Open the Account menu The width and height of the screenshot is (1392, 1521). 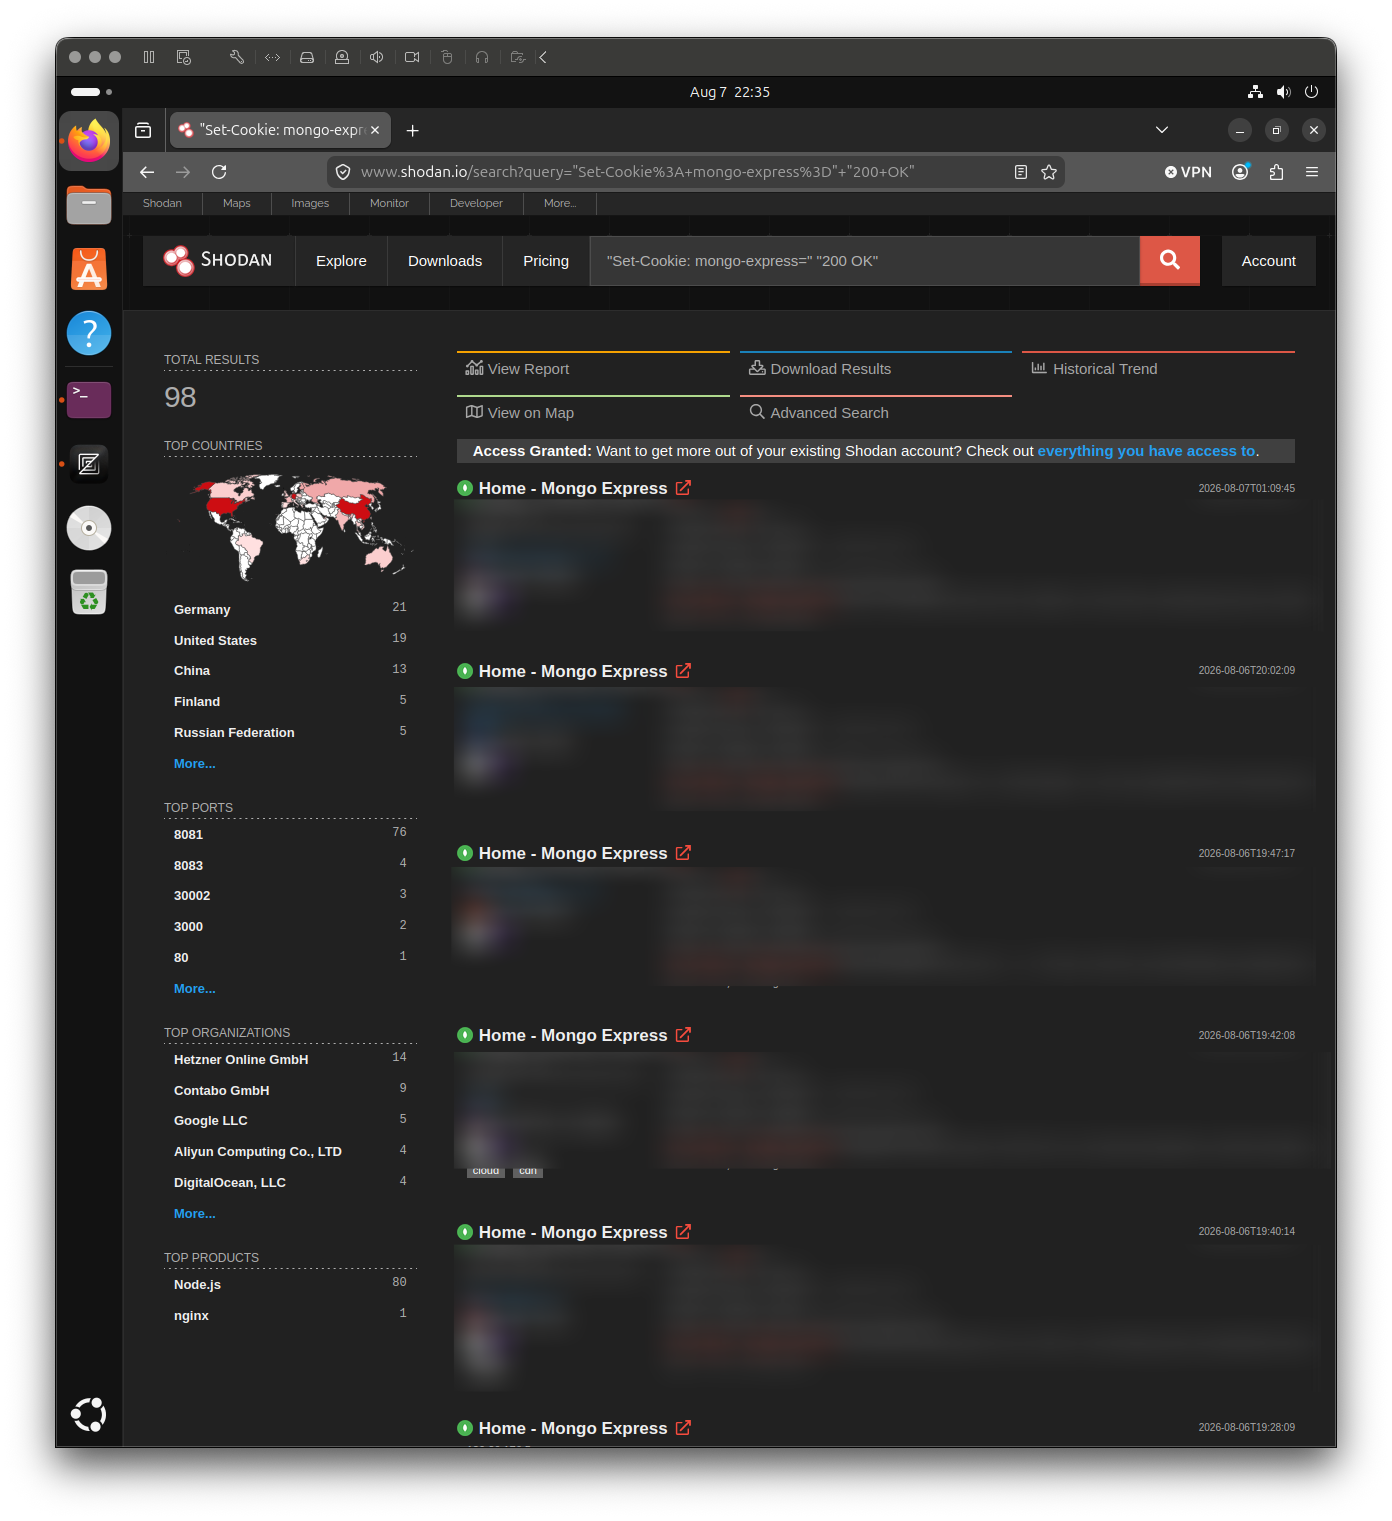click(1268, 261)
